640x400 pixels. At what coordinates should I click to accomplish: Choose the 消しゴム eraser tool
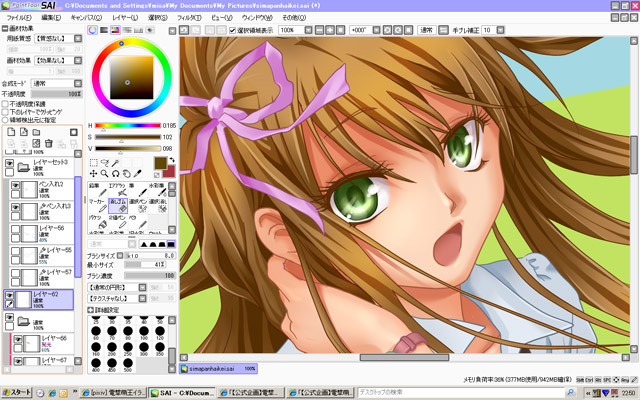[x=118, y=206]
